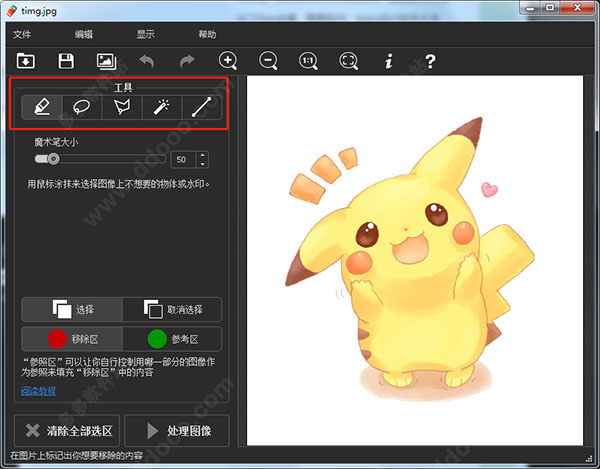
Task: Decrease brush size with down arrow
Action: 202,164
